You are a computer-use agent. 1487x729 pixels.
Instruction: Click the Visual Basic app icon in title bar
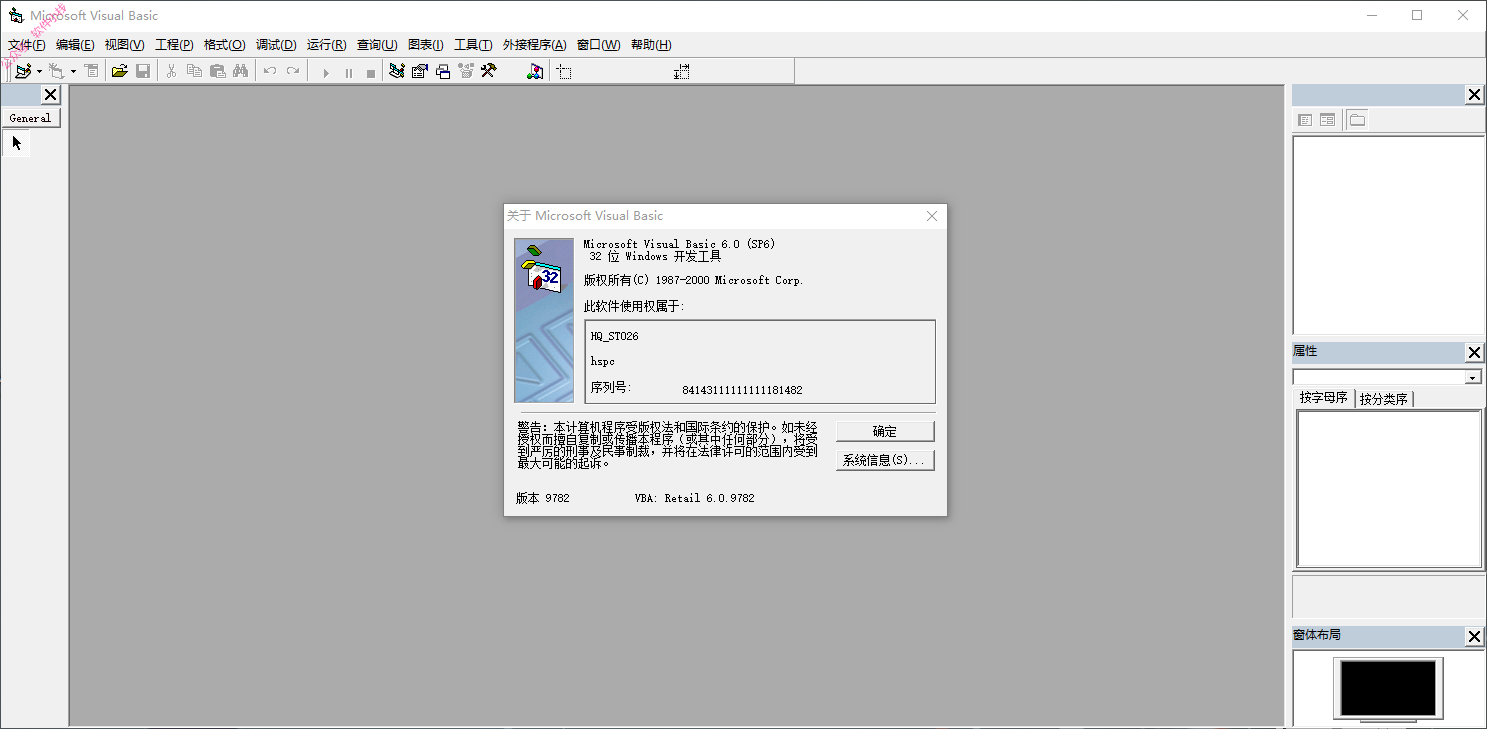(16, 16)
